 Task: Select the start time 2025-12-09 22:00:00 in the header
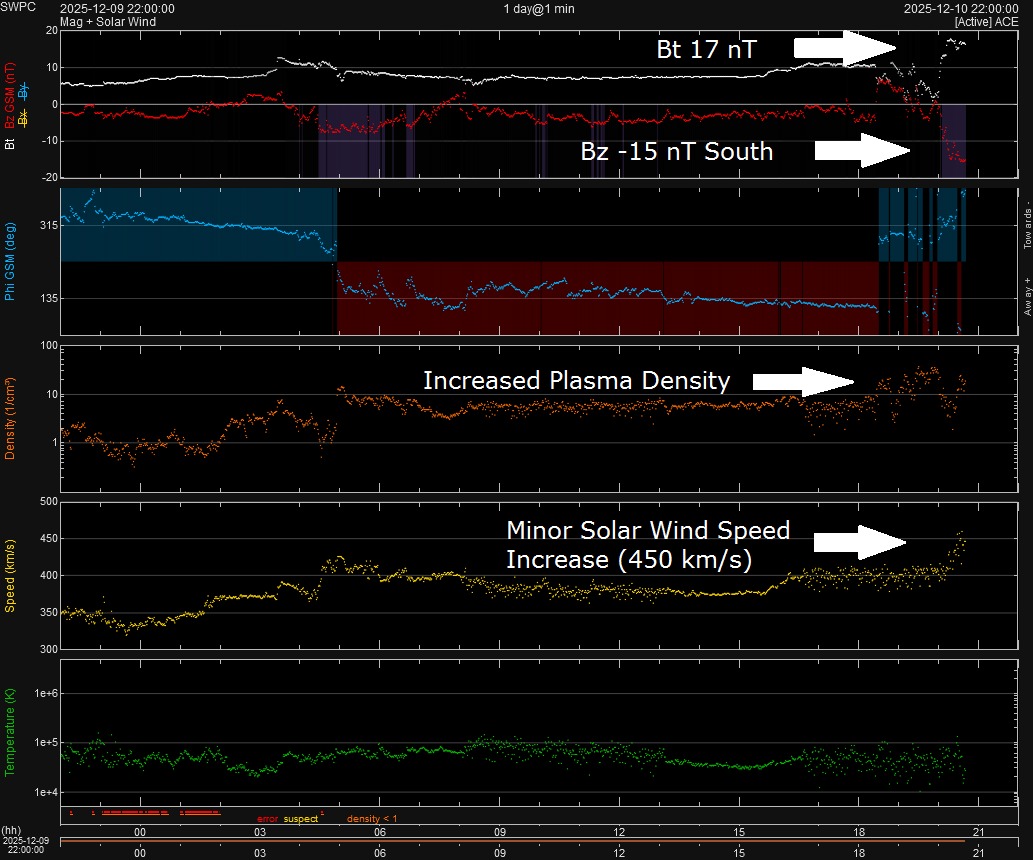coord(117,9)
